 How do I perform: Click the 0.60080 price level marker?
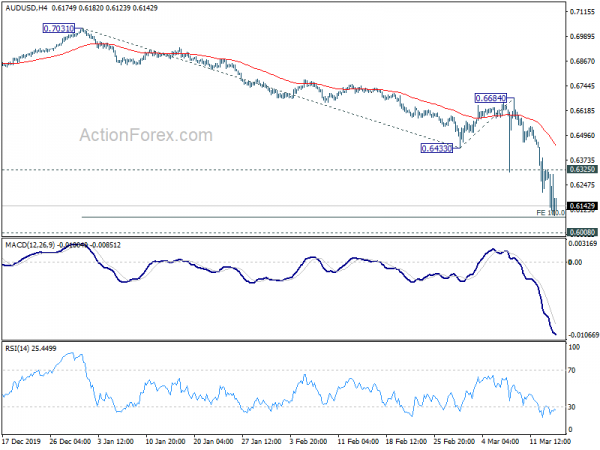tap(582, 232)
